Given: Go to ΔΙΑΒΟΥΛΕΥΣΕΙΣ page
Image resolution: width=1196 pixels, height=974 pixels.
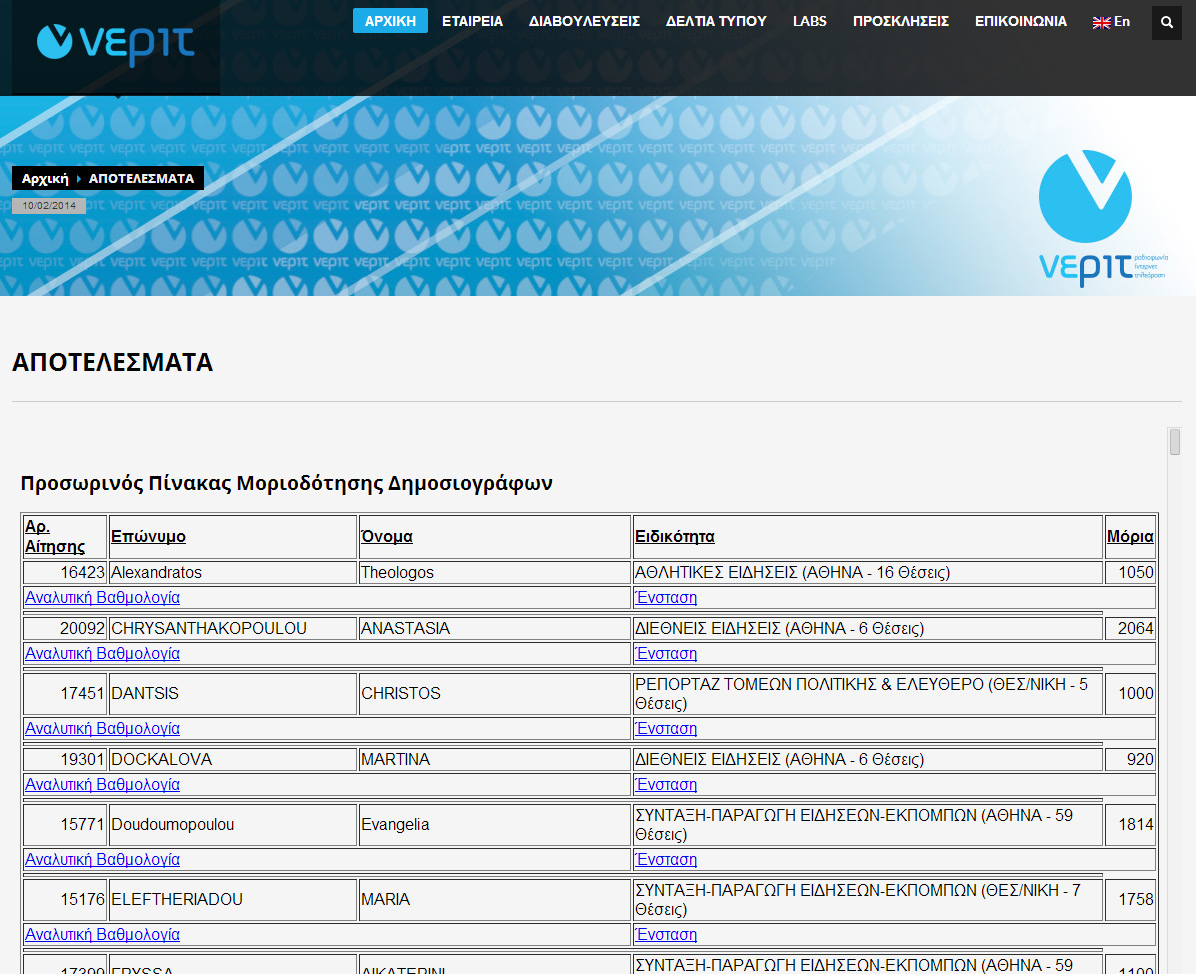Looking at the screenshot, I should [584, 21].
